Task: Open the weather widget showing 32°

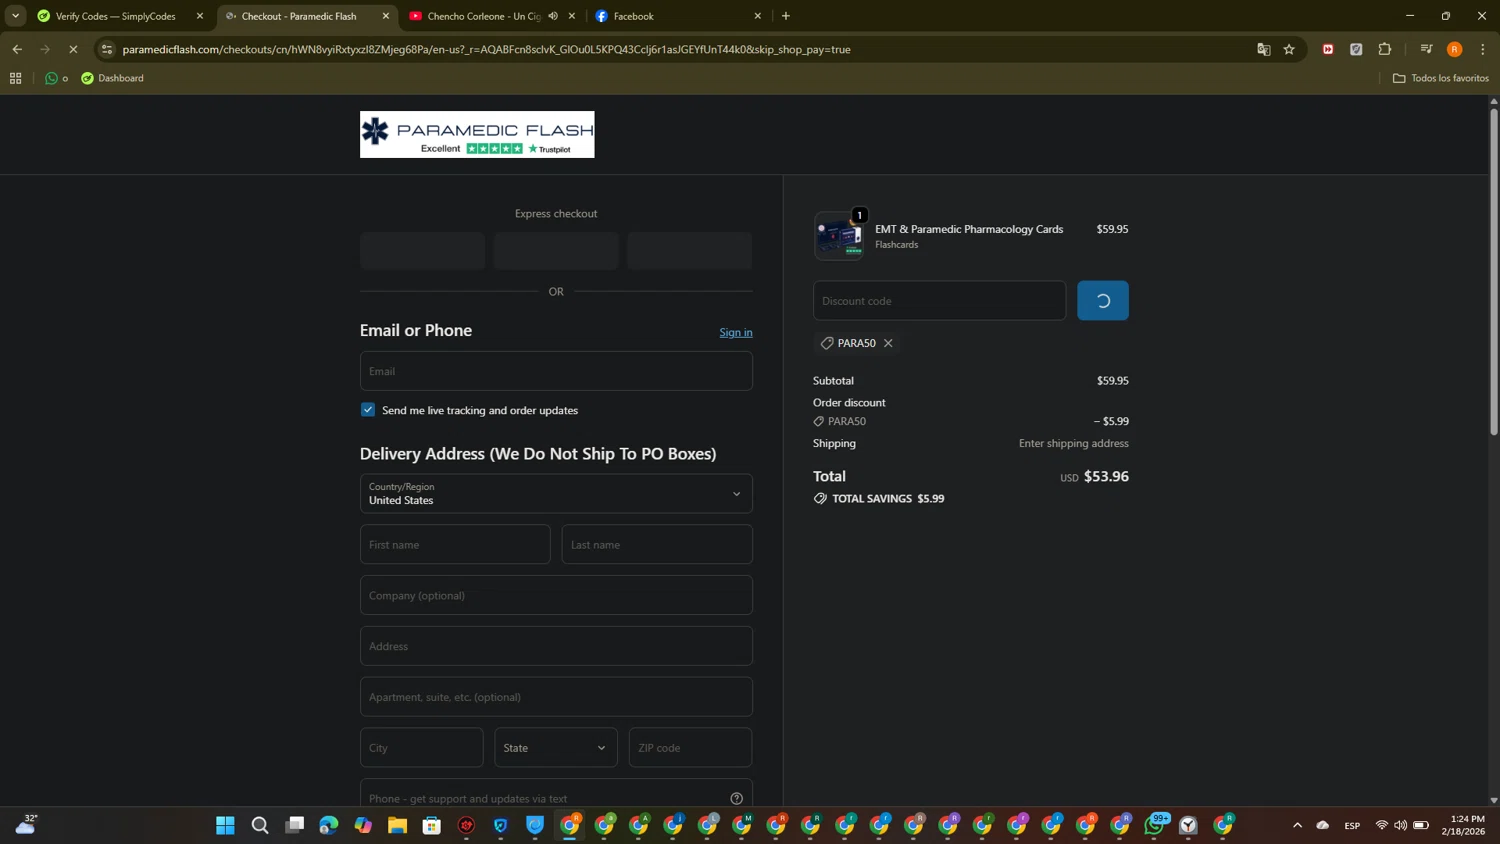Action: (x=26, y=824)
